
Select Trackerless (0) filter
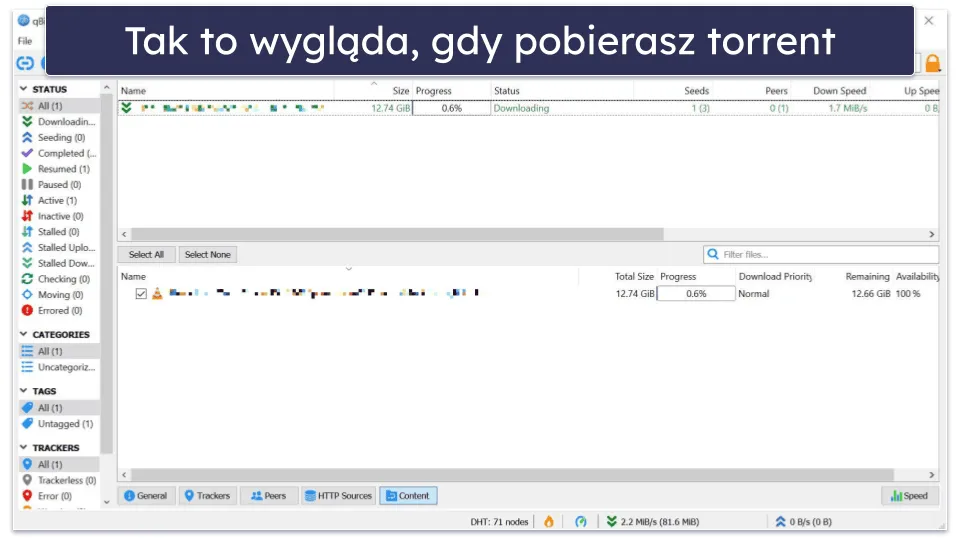pos(59,480)
